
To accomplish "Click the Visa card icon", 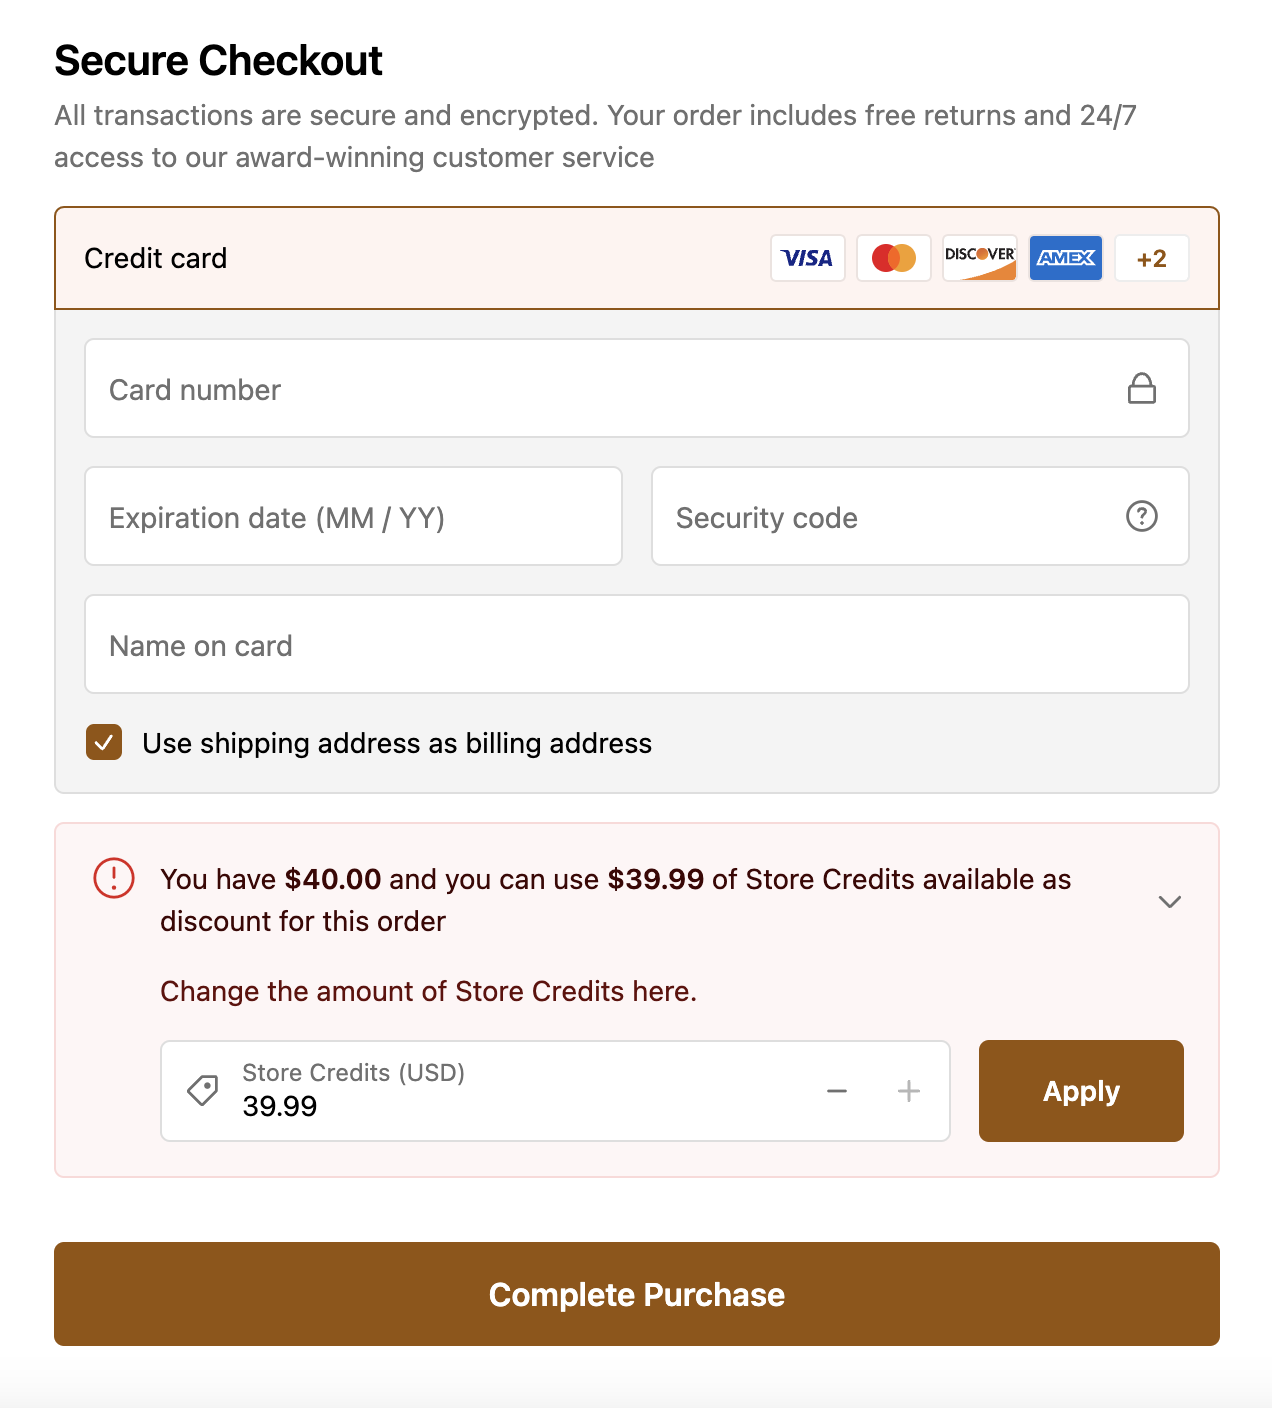I will pyautogui.click(x=807, y=257).
